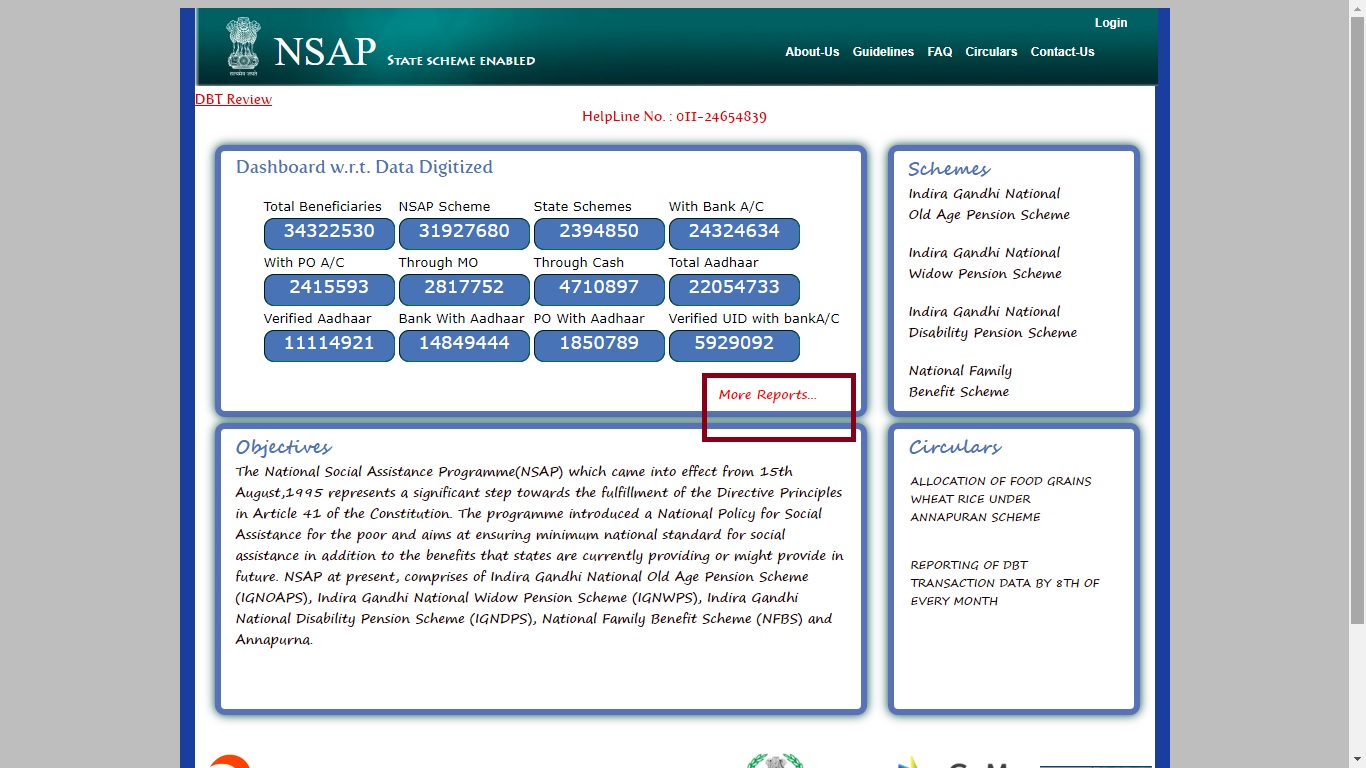
Task: Open the Annapuran food grains allocation circular
Action: click(1000, 498)
